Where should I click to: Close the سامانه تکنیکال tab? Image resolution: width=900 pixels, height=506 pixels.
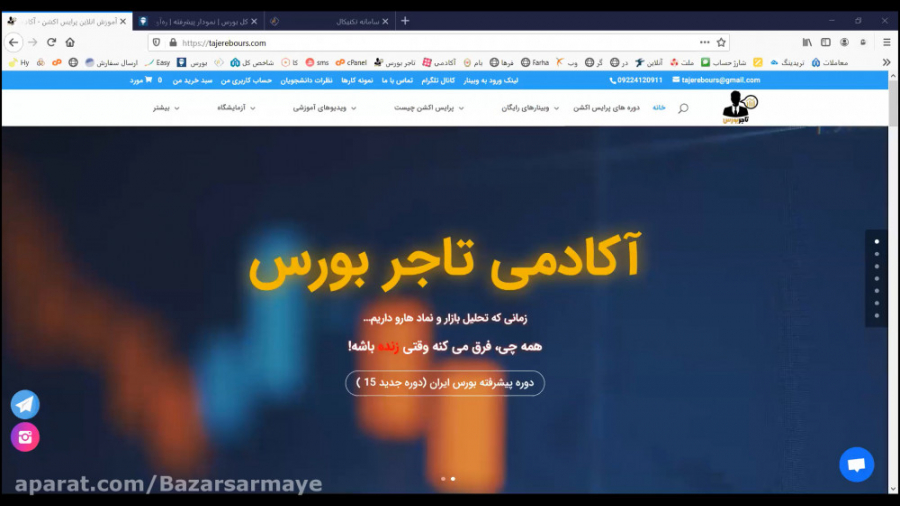385,21
